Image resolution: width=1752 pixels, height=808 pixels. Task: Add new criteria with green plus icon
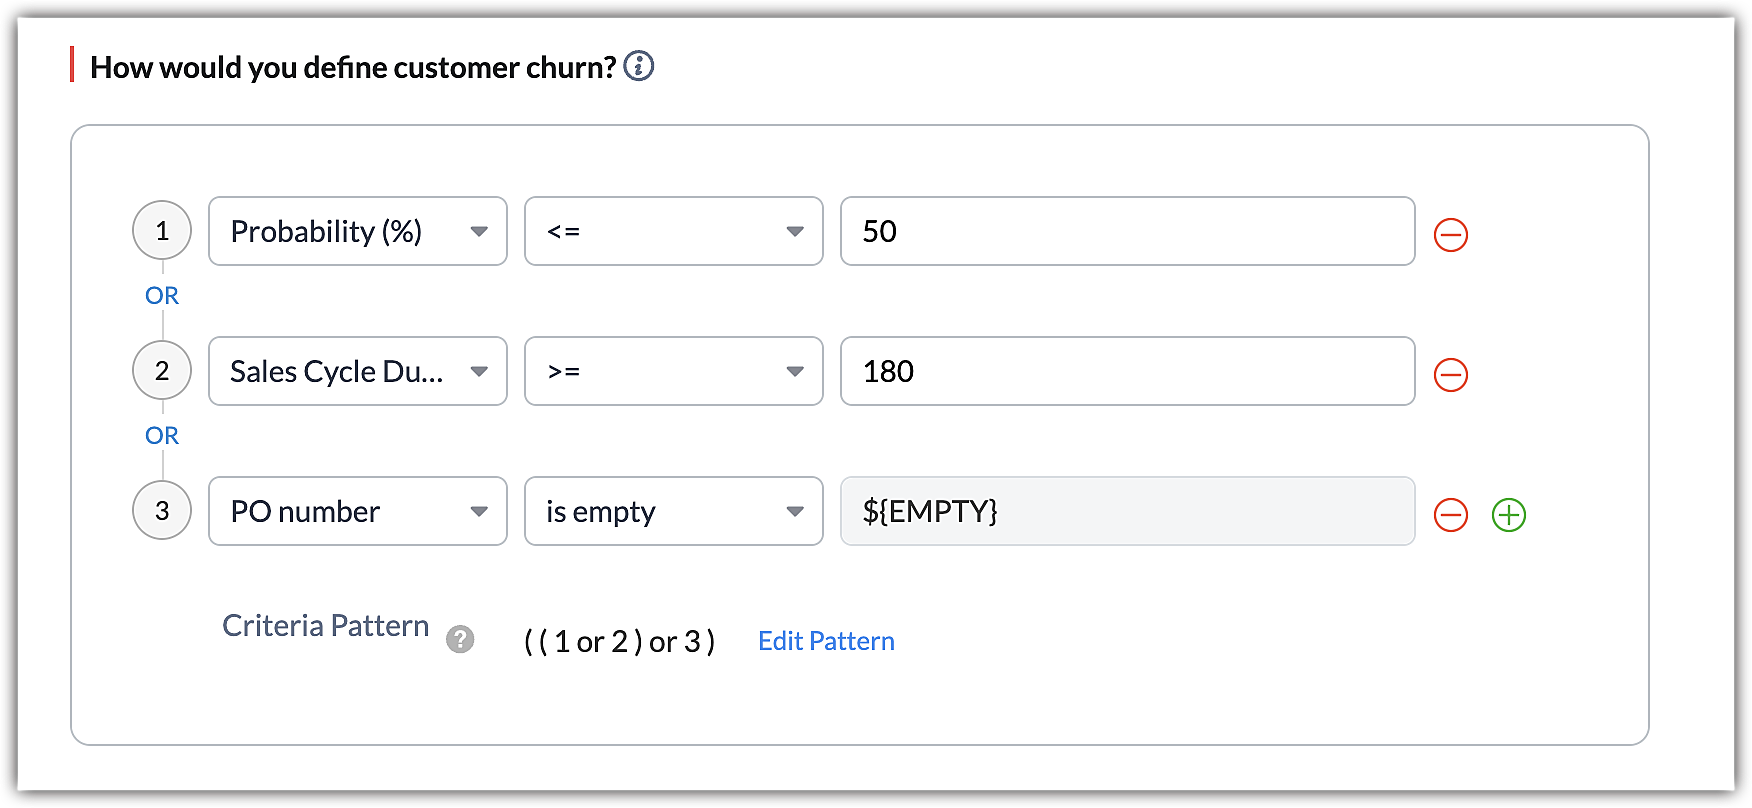tap(1508, 515)
